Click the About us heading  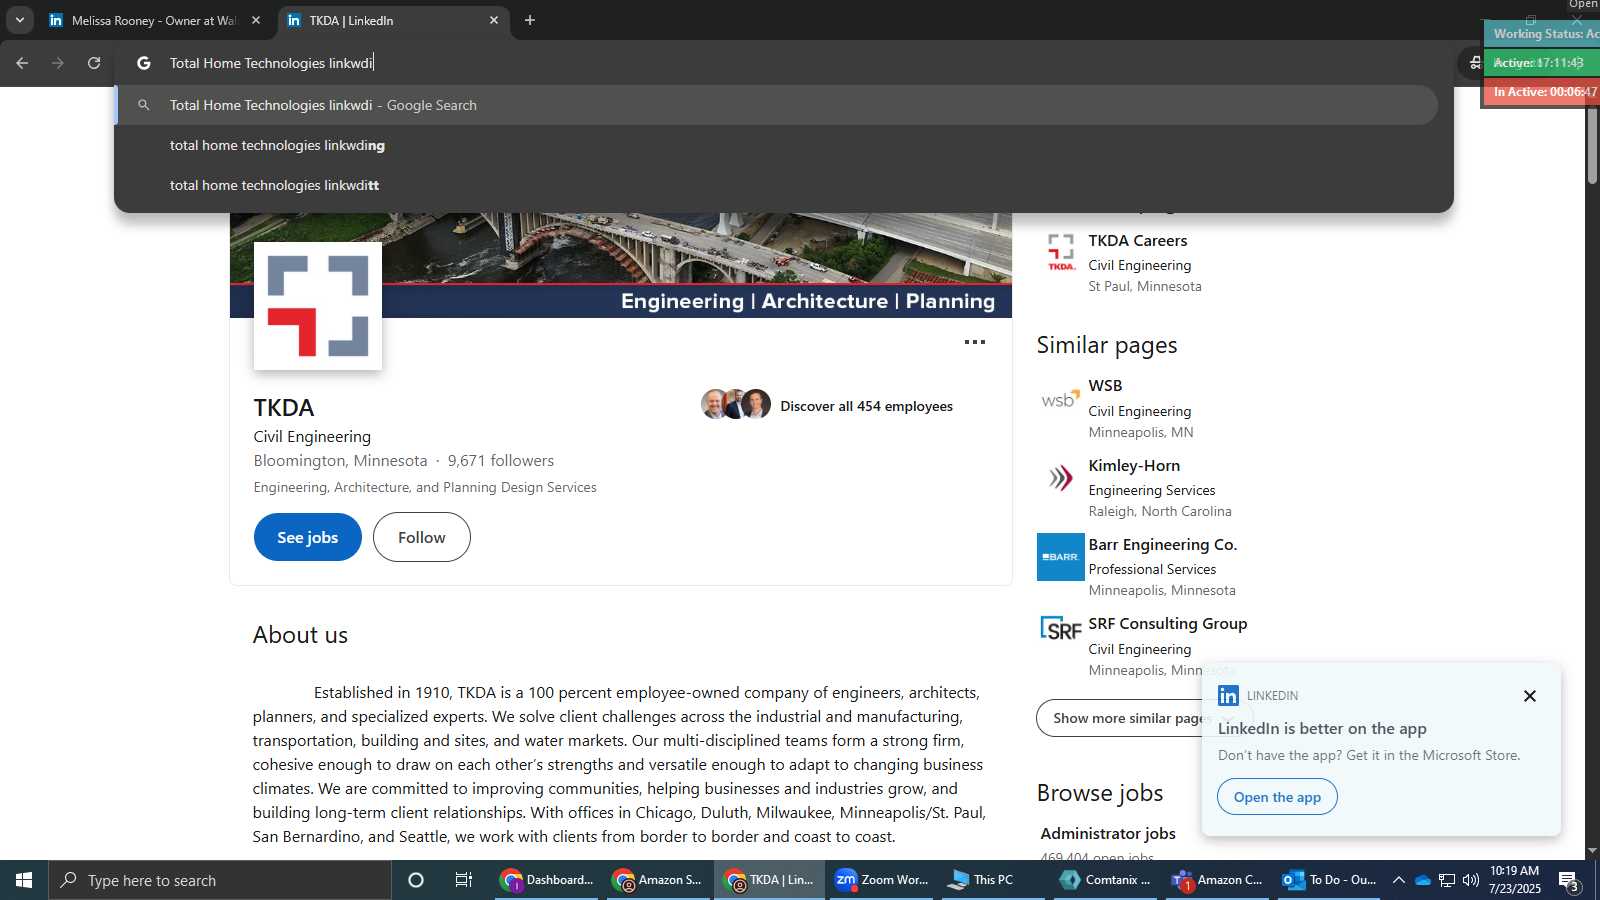(300, 635)
